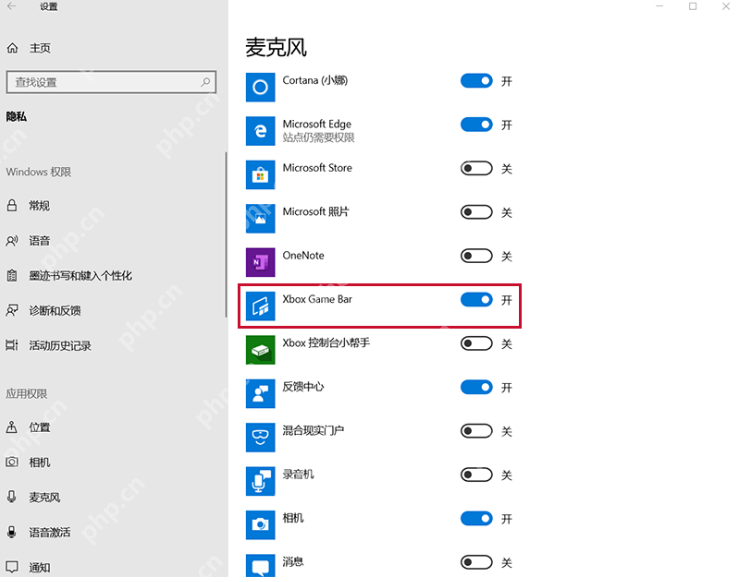Select 语音激活 in the sidebar
736x582 pixels.
(x=50, y=532)
